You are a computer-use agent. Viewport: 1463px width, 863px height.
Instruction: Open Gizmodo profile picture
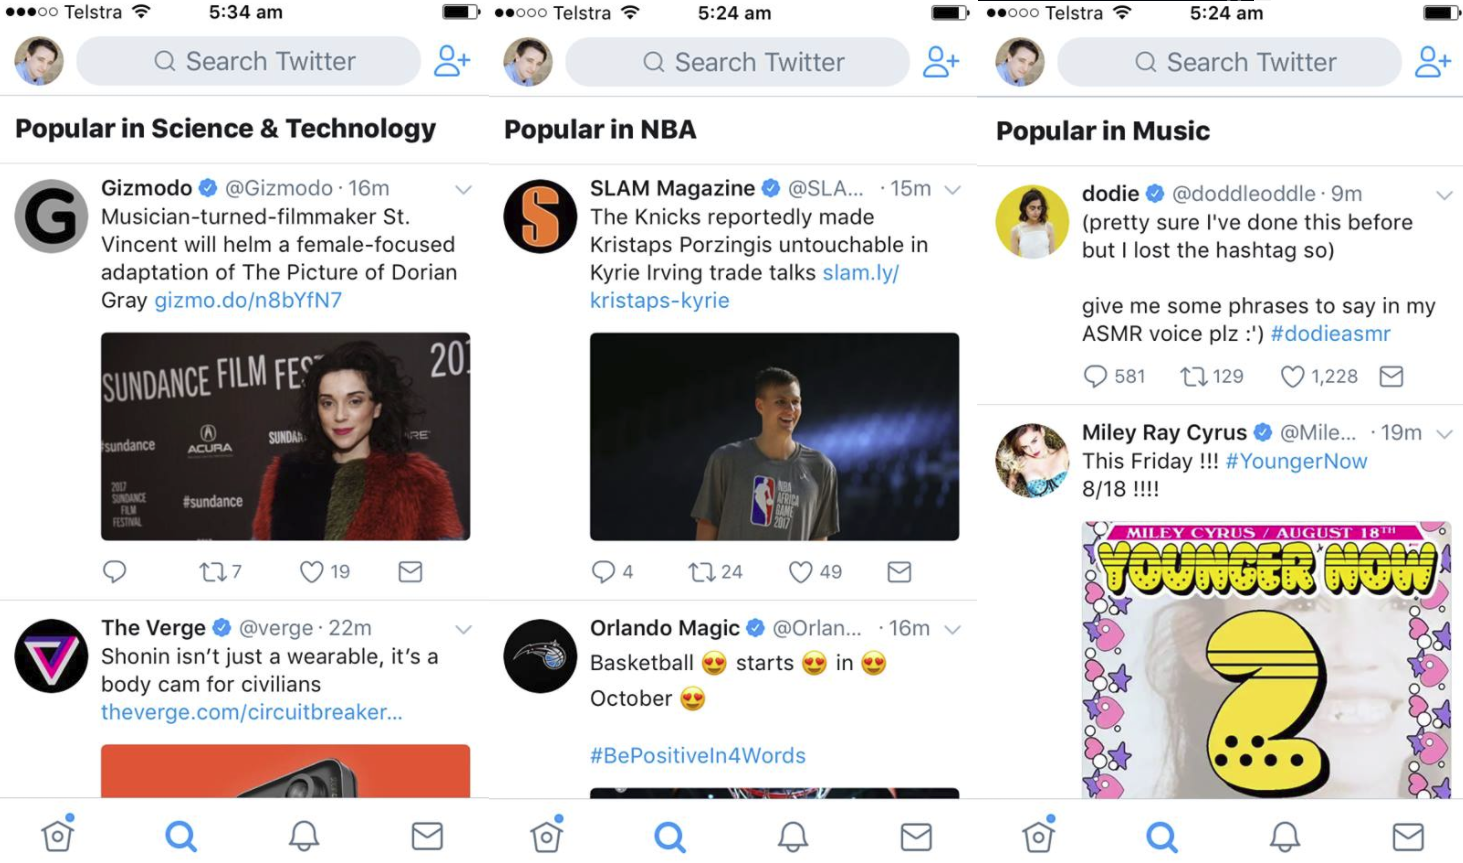click(x=51, y=216)
